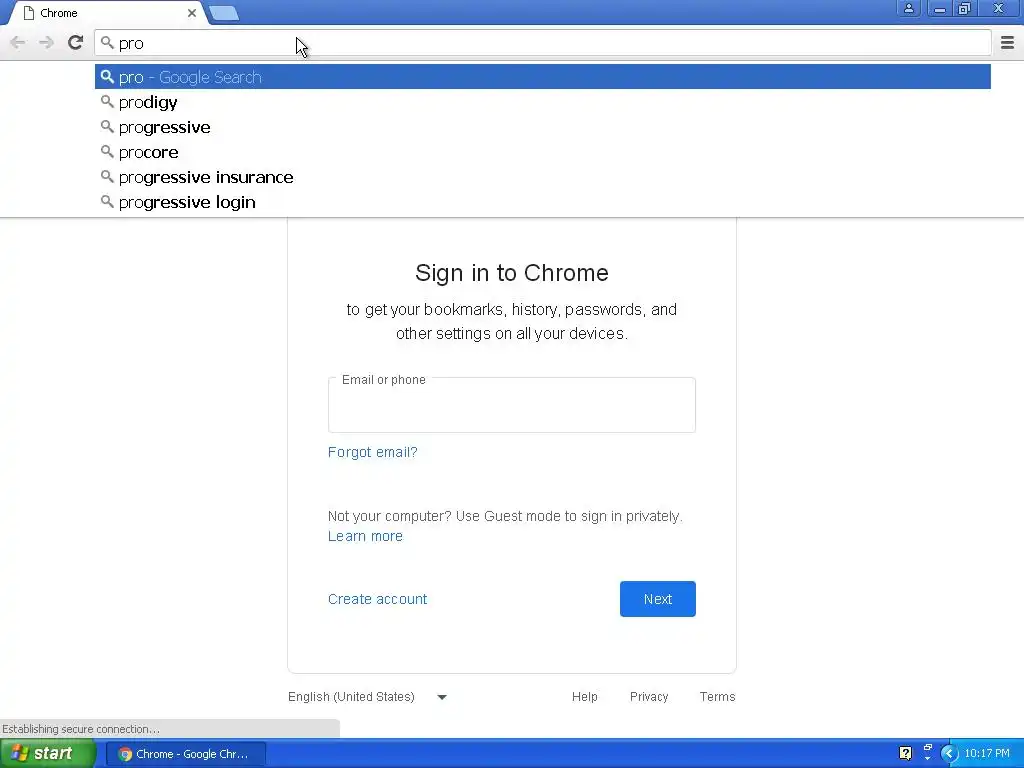Screen dimensions: 1024x768
Task: Expand hidden tray icons arrow
Action: tap(949, 754)
